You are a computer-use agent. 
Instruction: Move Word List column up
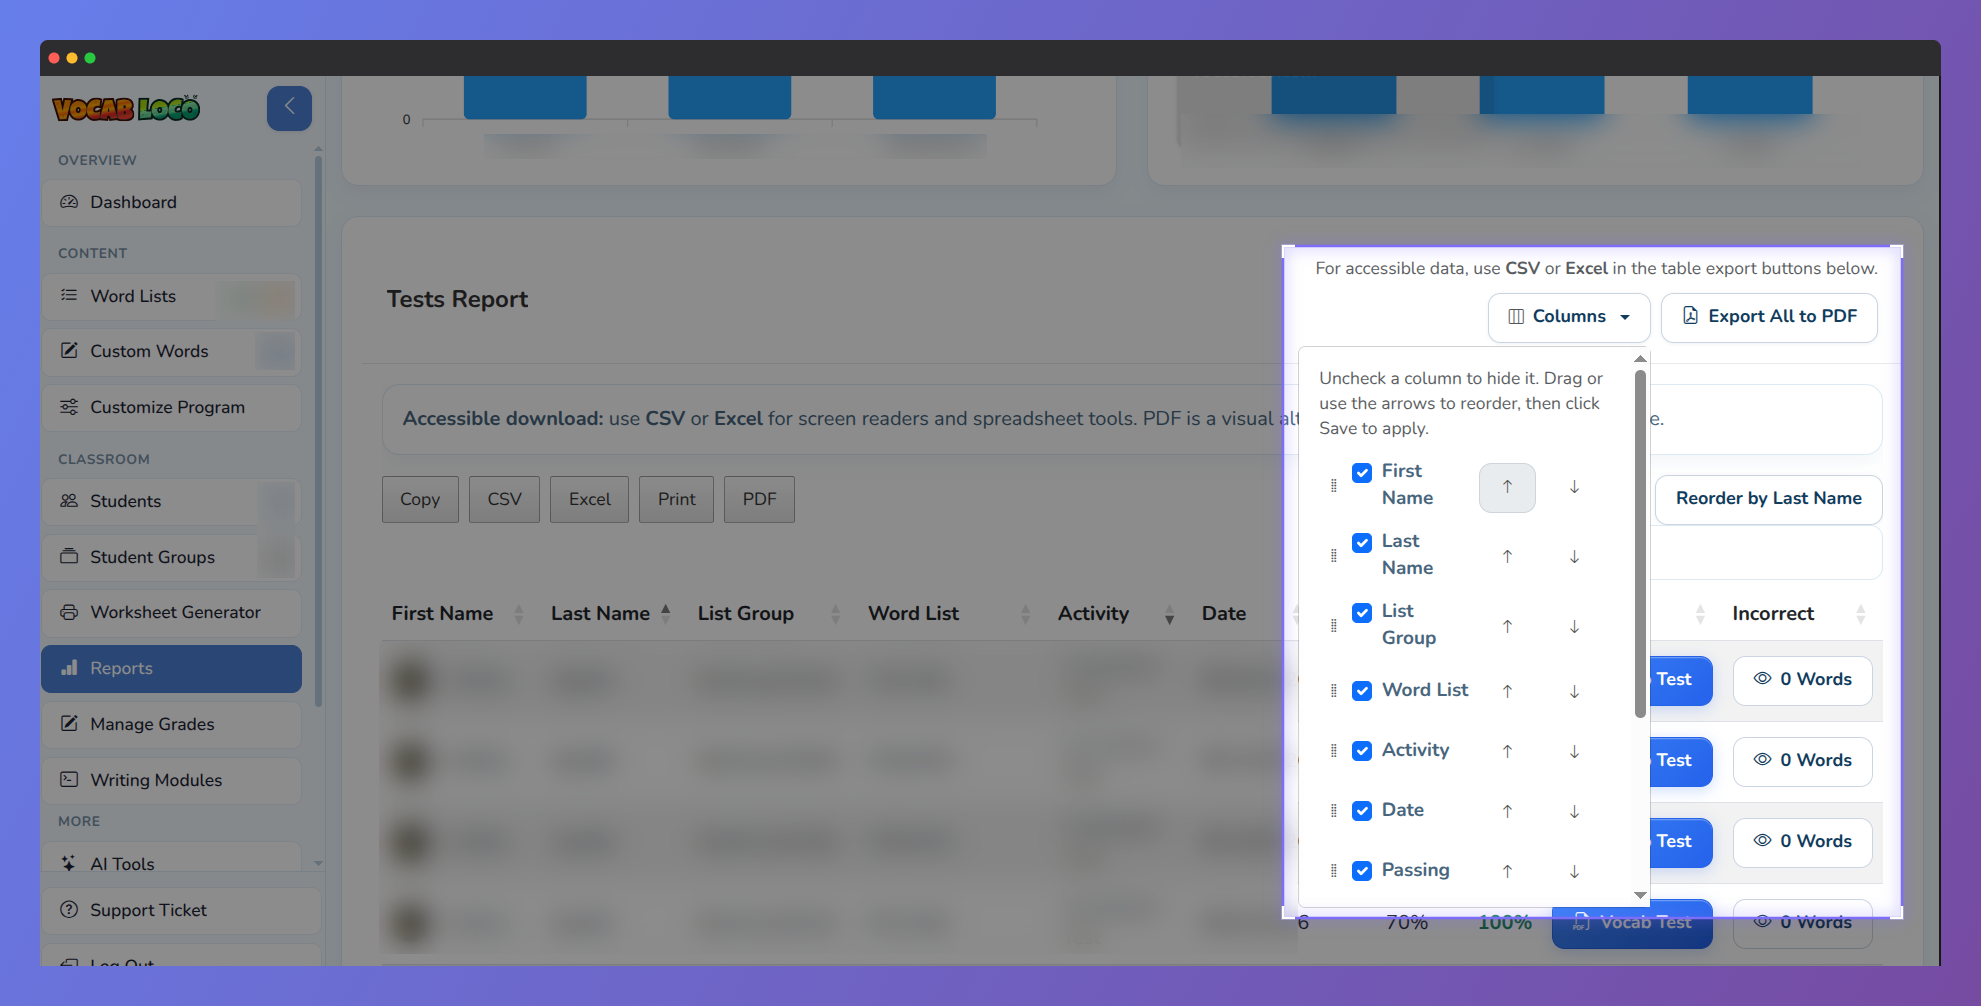coord(1507,692)
